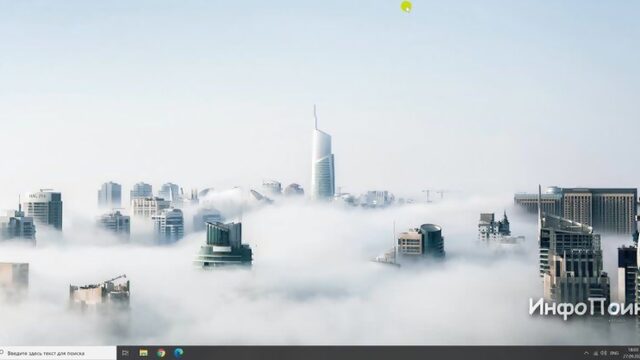Launch Google Chrome from the taskbar
Image resolution: width=640 pixels, height=360 pixels.
[x=161, y=353]
